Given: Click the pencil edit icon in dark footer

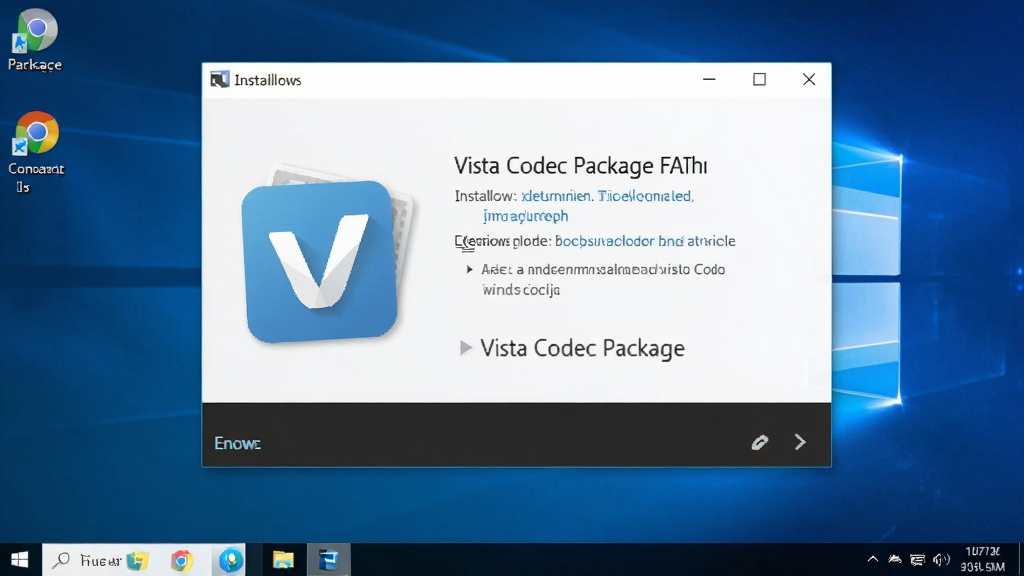Looking at the screenshot, I should click(x=760, y=442).
